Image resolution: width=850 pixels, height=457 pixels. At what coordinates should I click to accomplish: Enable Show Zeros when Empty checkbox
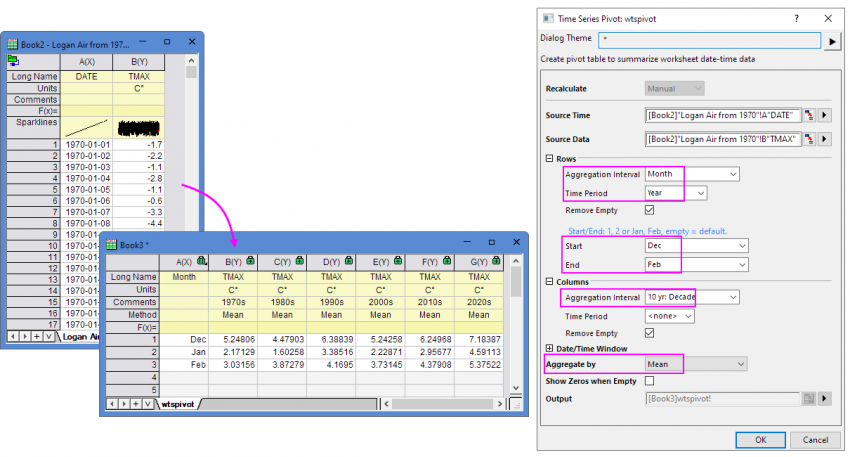click(x=650, y=381)
